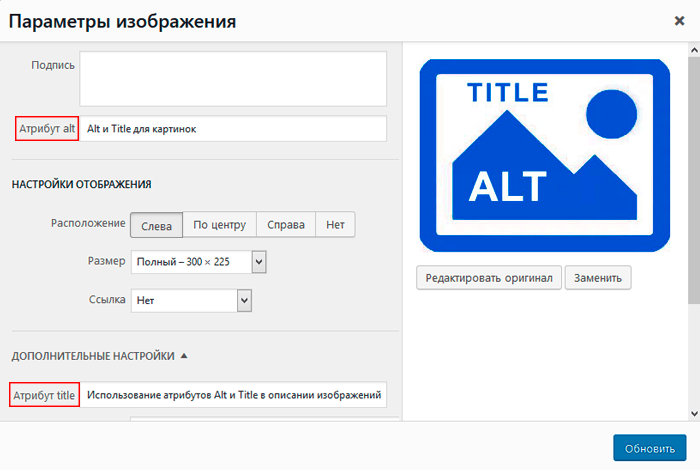Viewport: 700px width, 470px height.
Task: Select Слева alignment option
Action: point(156,225)
